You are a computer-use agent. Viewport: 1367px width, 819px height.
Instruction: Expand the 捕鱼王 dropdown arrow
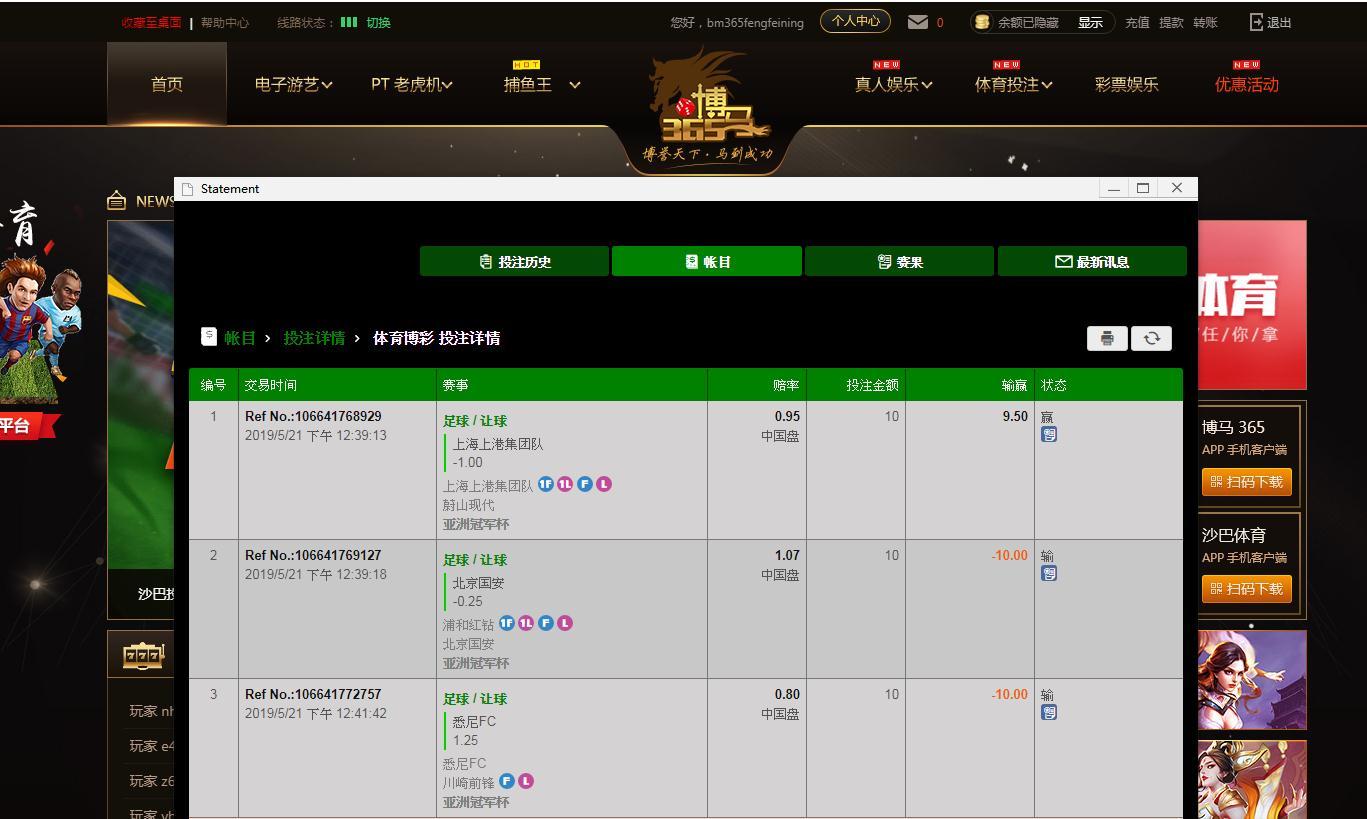[575, 85]
